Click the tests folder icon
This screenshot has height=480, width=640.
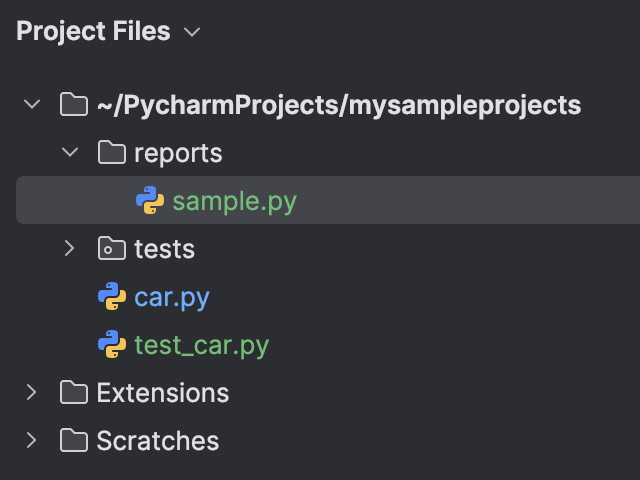pos(111,249)
